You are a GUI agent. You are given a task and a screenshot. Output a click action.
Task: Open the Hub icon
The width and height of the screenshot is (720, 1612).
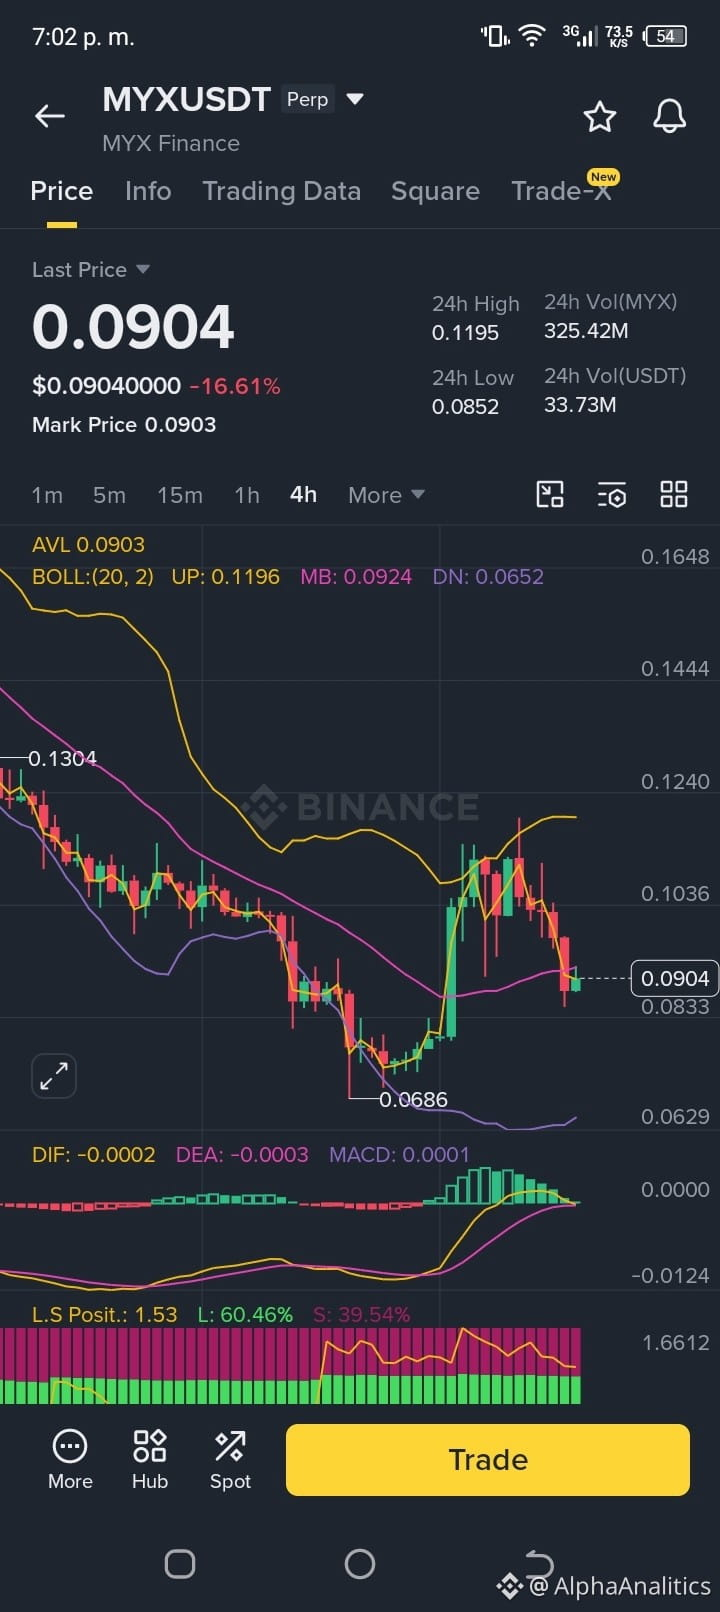150,1459
